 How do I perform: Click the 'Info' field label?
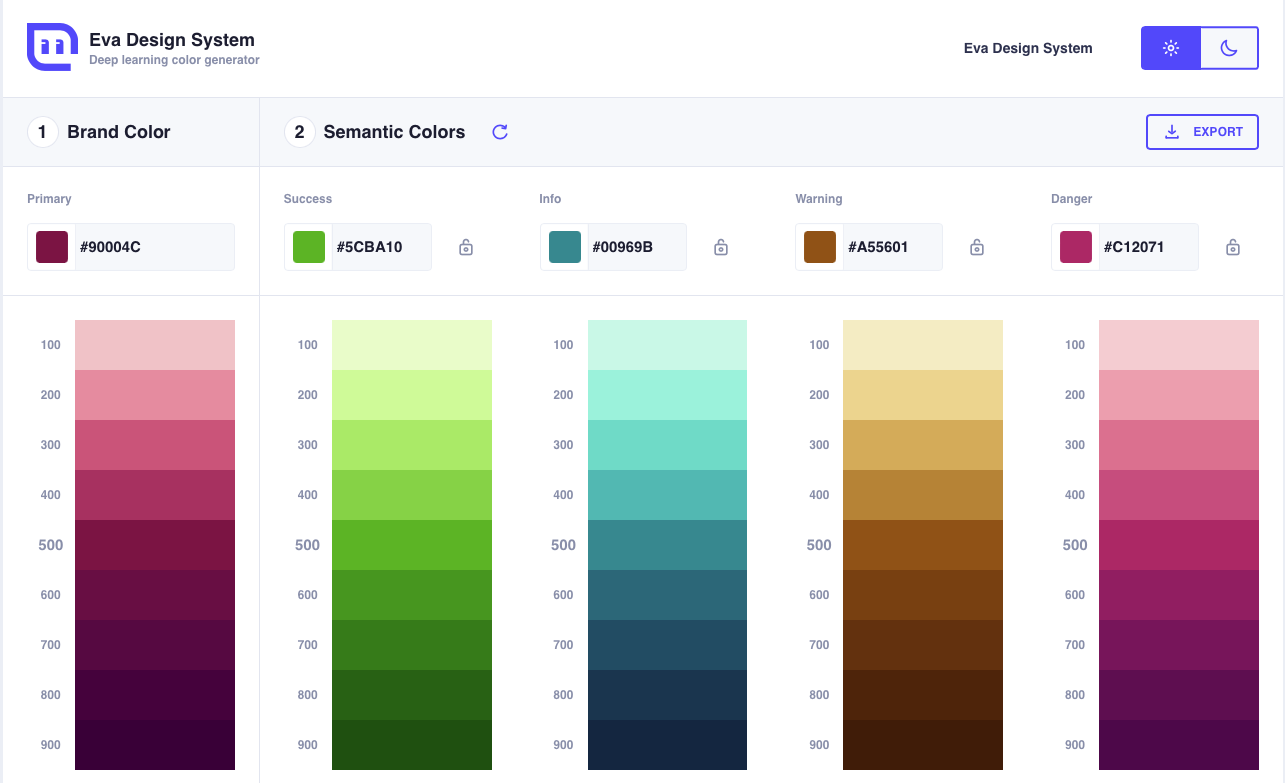point(550,199)
